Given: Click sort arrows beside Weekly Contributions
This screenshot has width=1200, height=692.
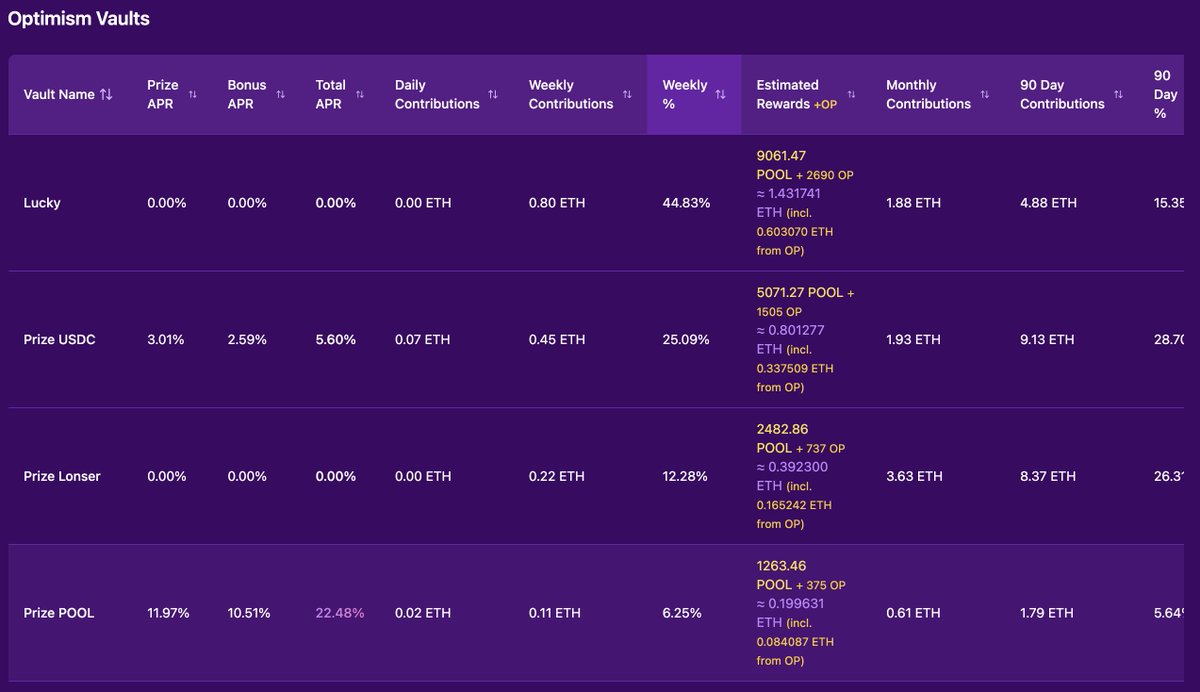Looking at the screenshot, I should pos(627,95).
